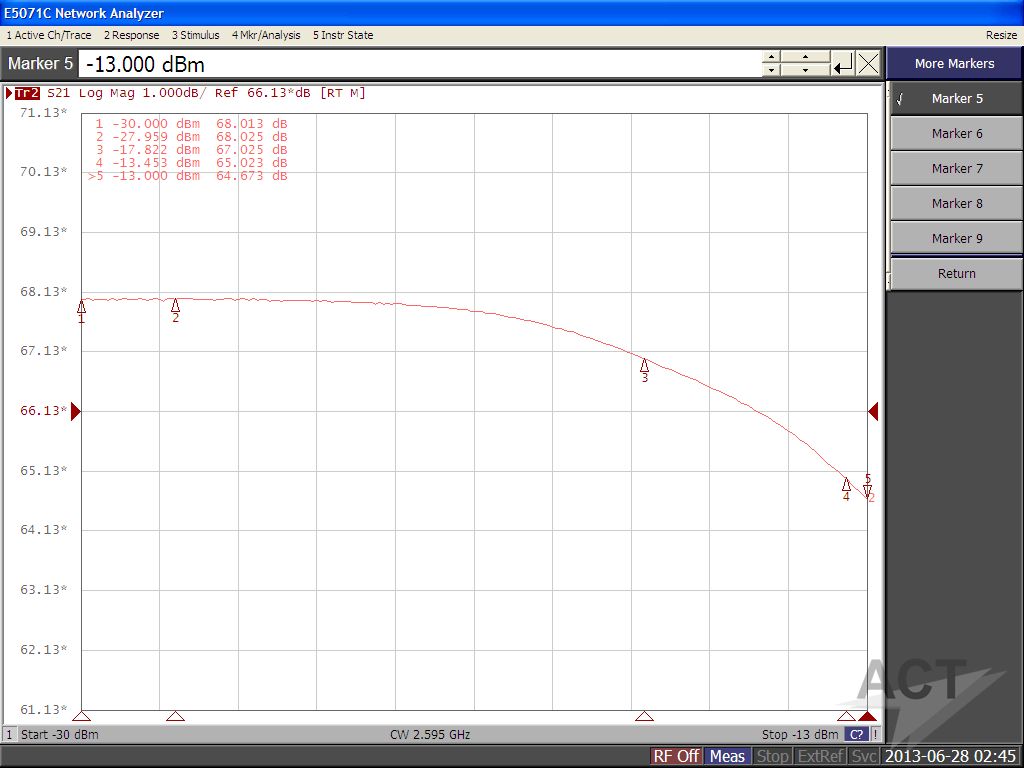The height and width of the screenshot is (768, 1024).
Task: Click channel 1 number box at bottom
Action: click(9, 734)
